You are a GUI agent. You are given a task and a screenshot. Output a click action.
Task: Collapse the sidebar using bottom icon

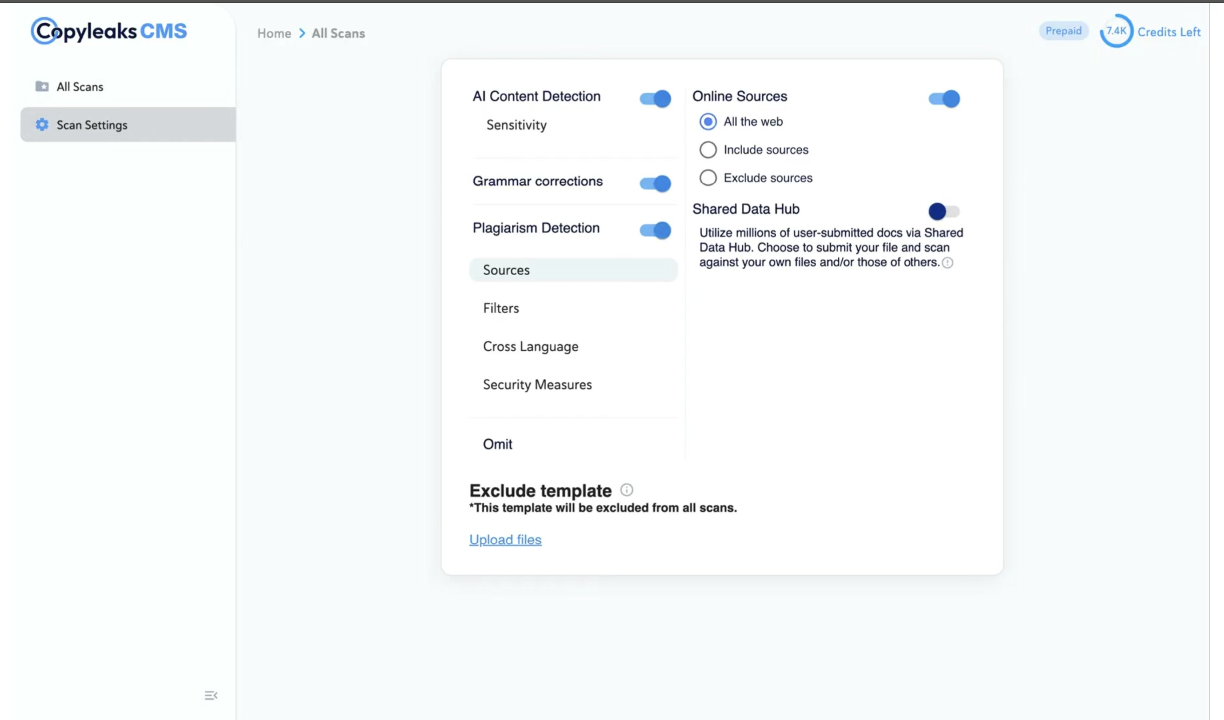211,695
